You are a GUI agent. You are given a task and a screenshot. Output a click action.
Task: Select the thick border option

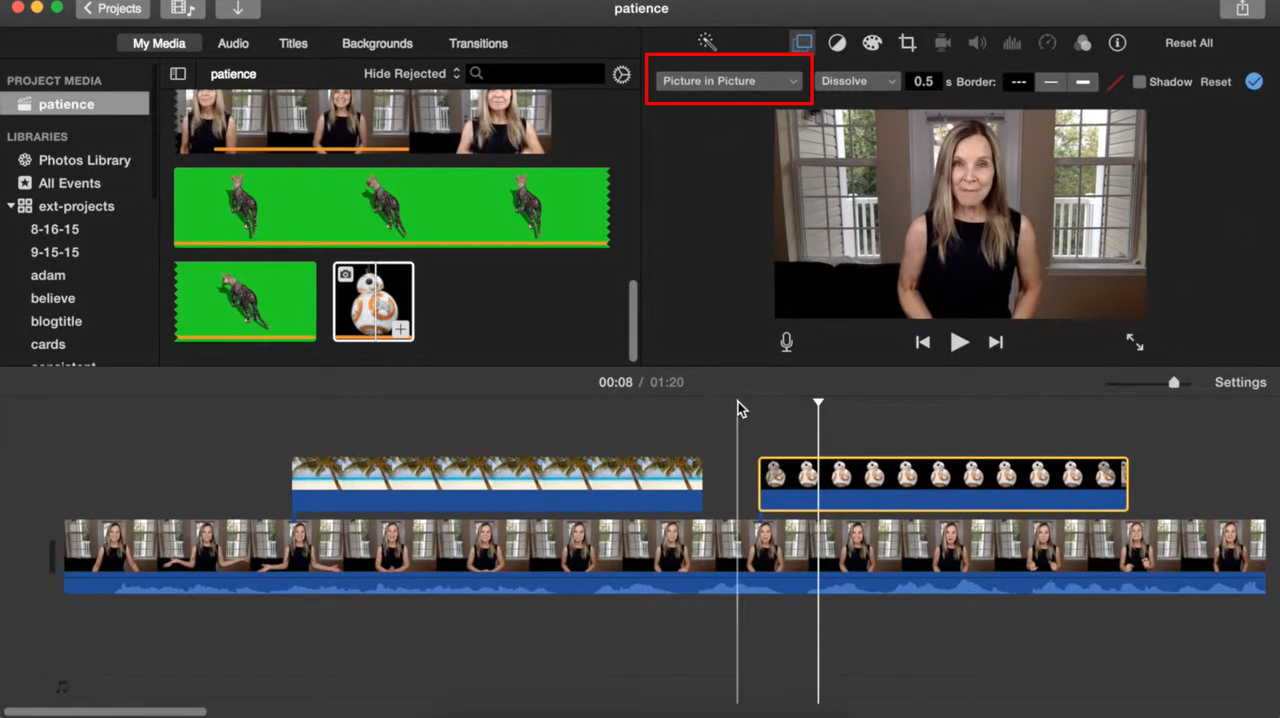[x=1083, y=82]
